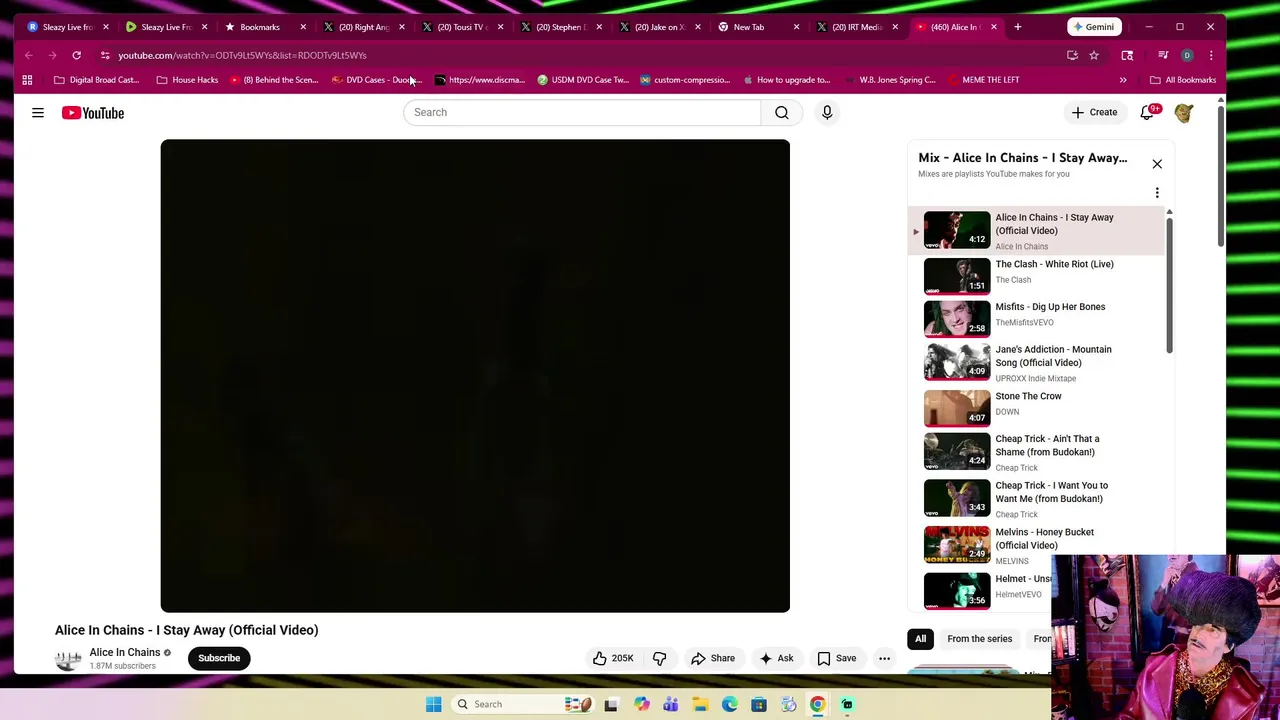Open the DVD Cases bookmark
1280x720 pixels.
375,80
